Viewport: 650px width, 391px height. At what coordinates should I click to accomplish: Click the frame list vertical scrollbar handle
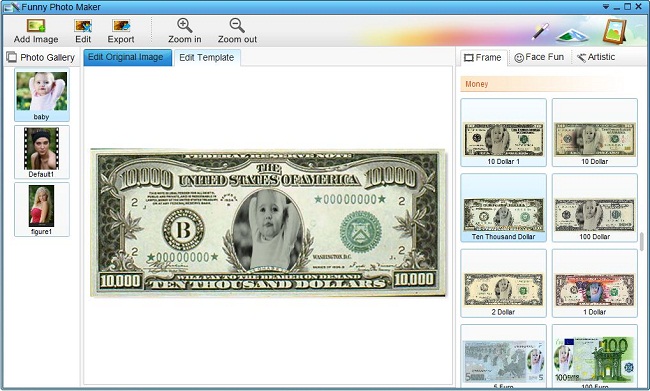(642, 242)
